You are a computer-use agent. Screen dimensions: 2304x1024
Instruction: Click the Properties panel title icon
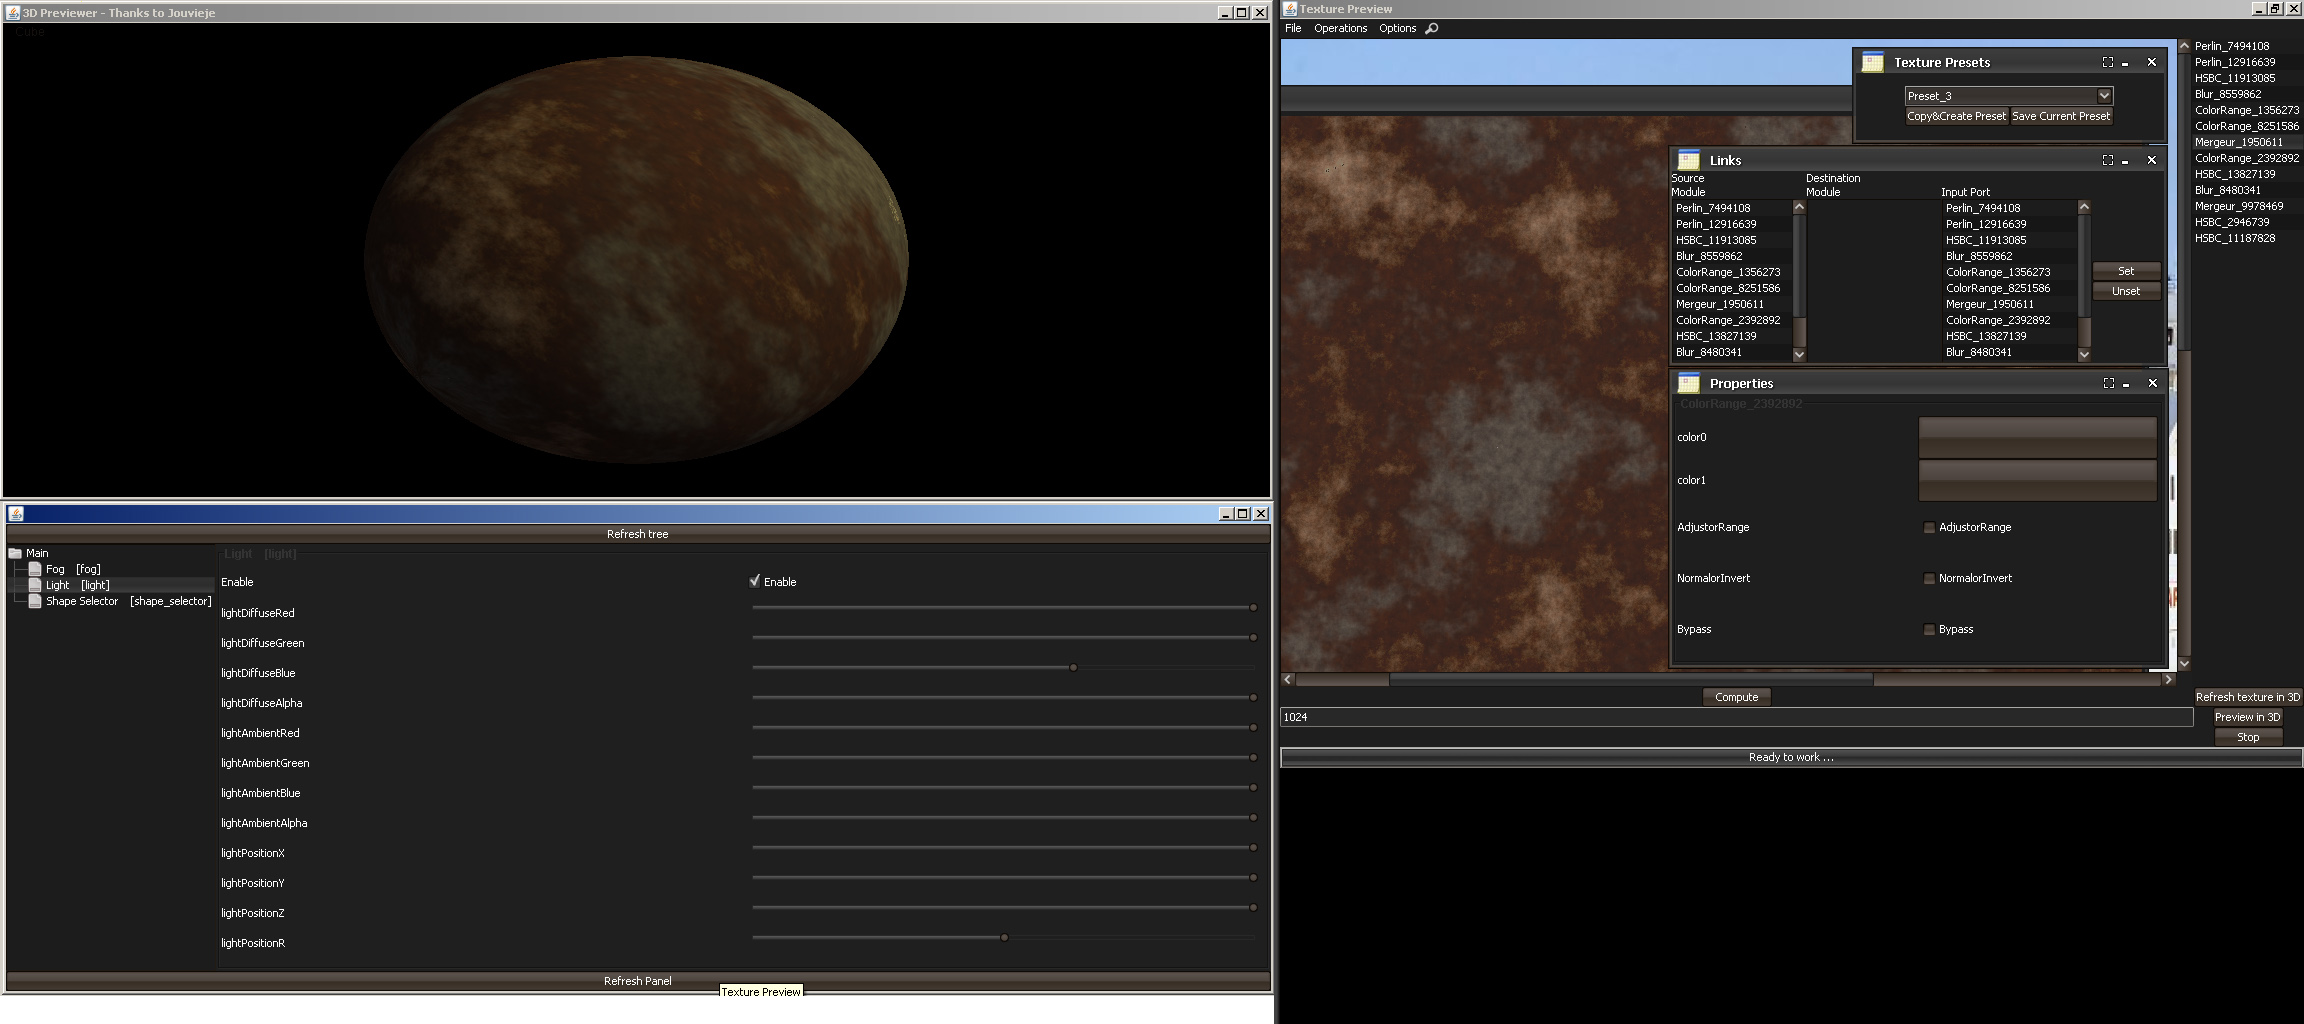(x=1689, y=383)
